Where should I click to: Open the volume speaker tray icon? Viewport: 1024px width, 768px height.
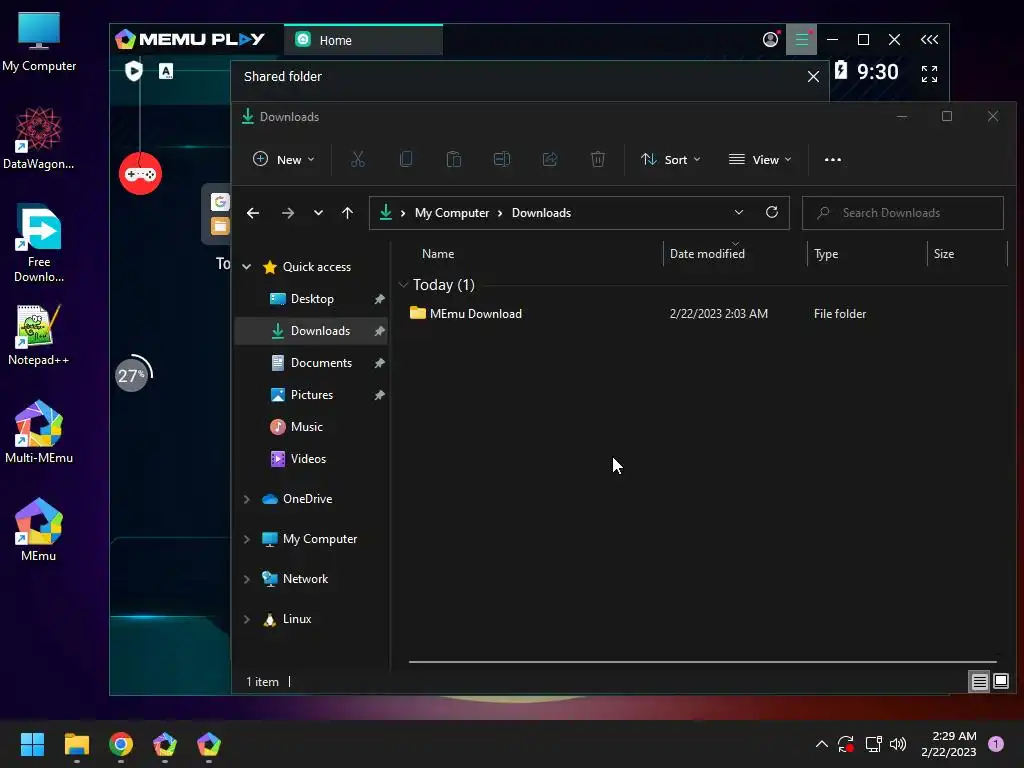pos(898,744)
